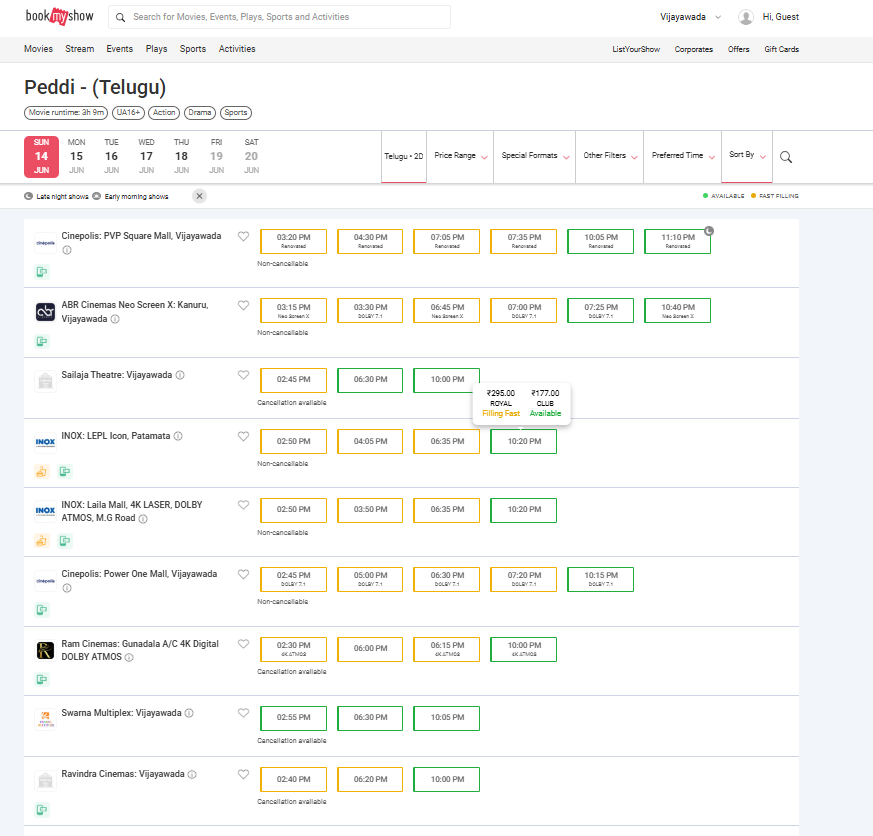
Task: Open the Other Filters dropdown
Action: [x=610, y=156]
